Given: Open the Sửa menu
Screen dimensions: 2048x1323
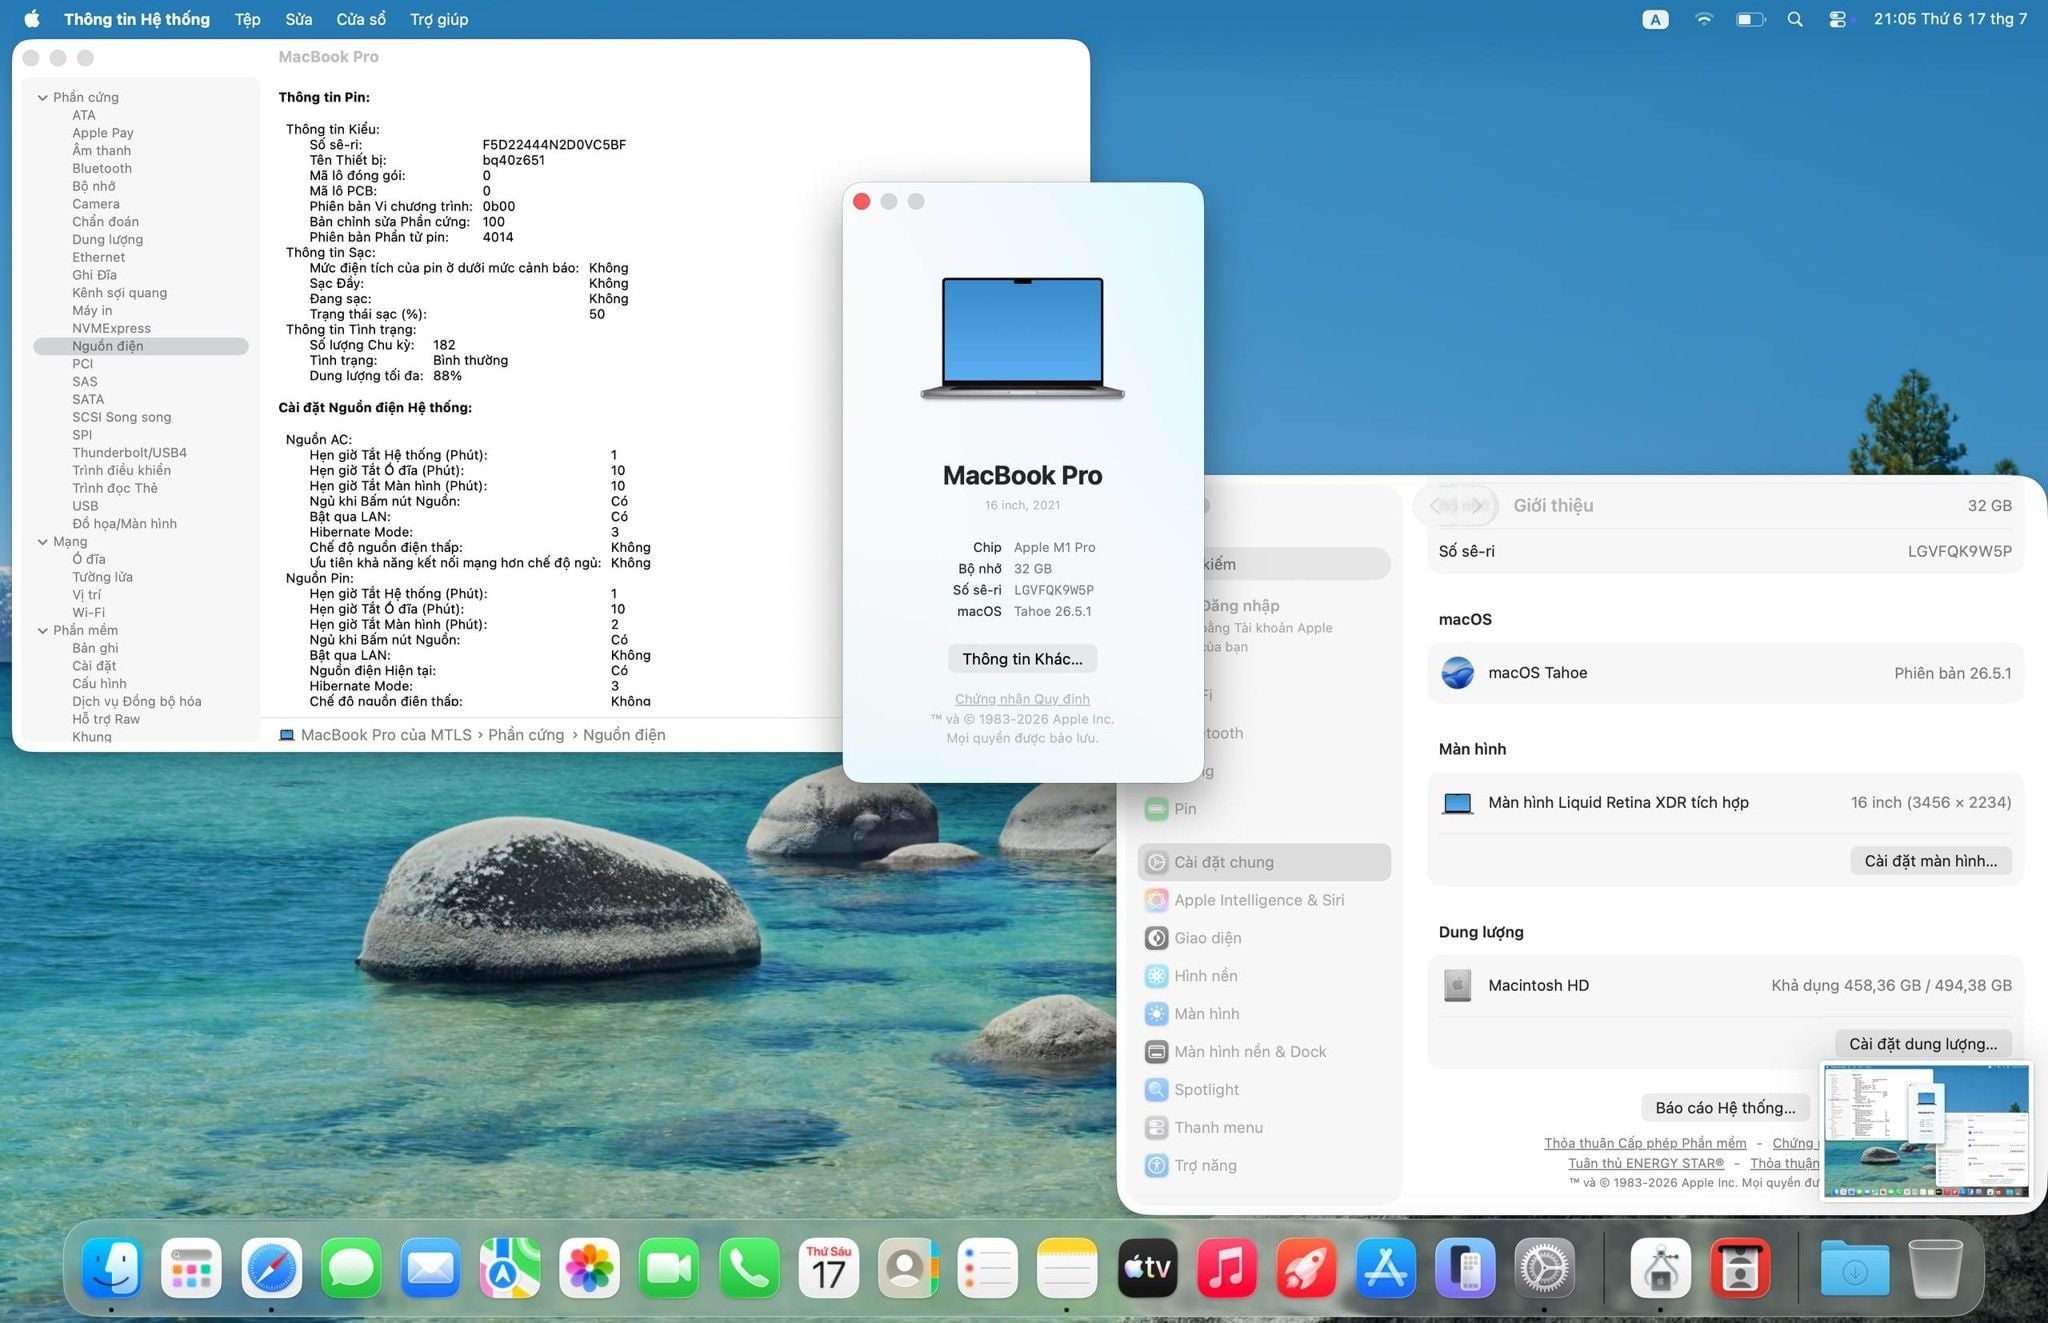Looking at the screenshot, I should (298, 19).
